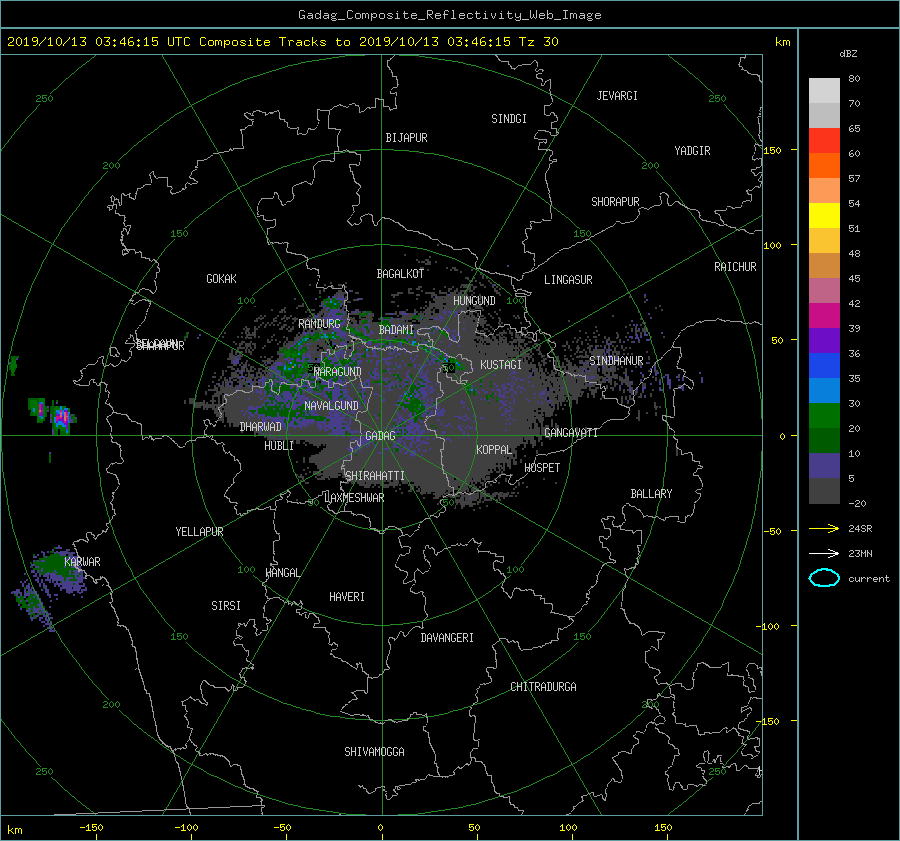Click the SINDHANUR city label
The image size is (900, 841).
click(x=616, y=361)
